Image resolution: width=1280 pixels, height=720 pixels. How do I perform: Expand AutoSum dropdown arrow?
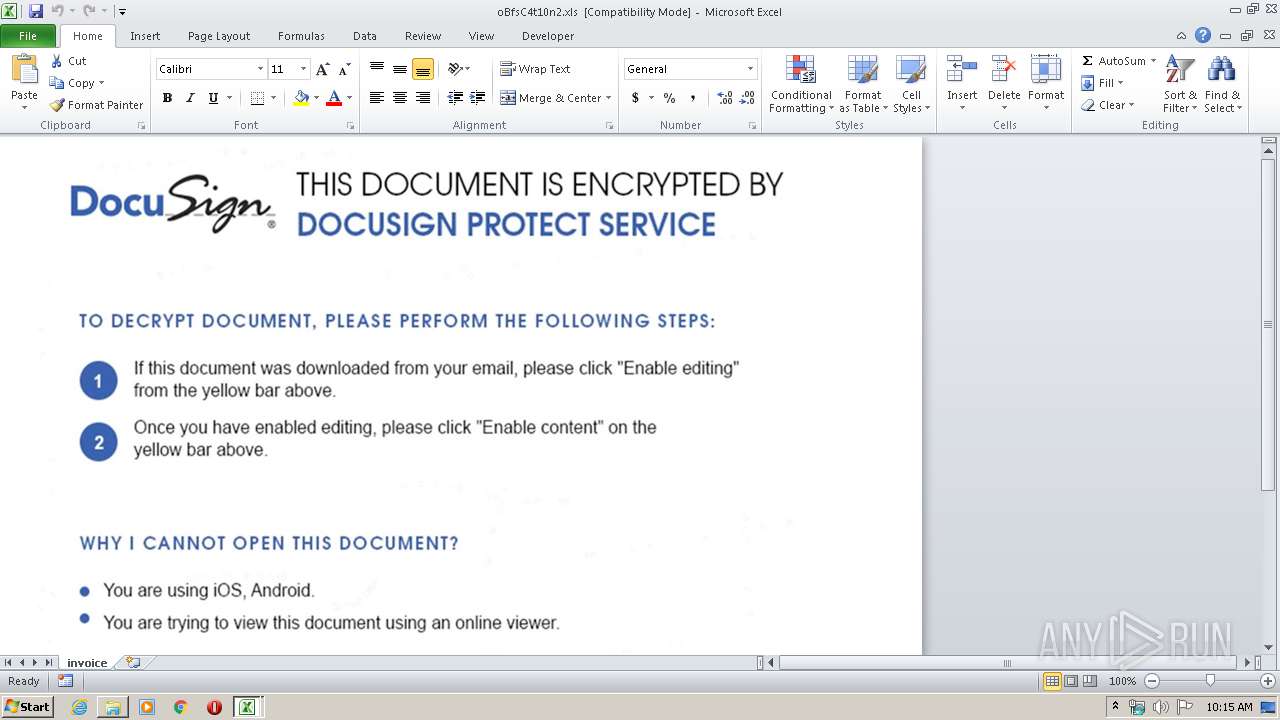(1153, 61)
